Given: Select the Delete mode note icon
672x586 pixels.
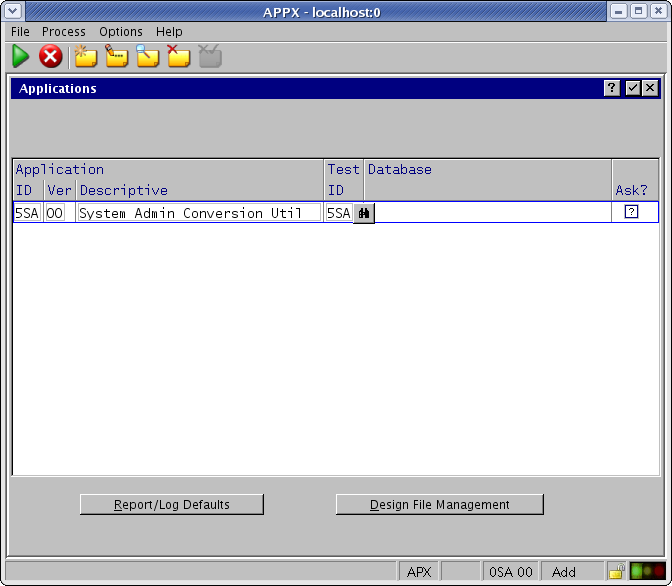Looking at the screenshot, I should point(178,57).
